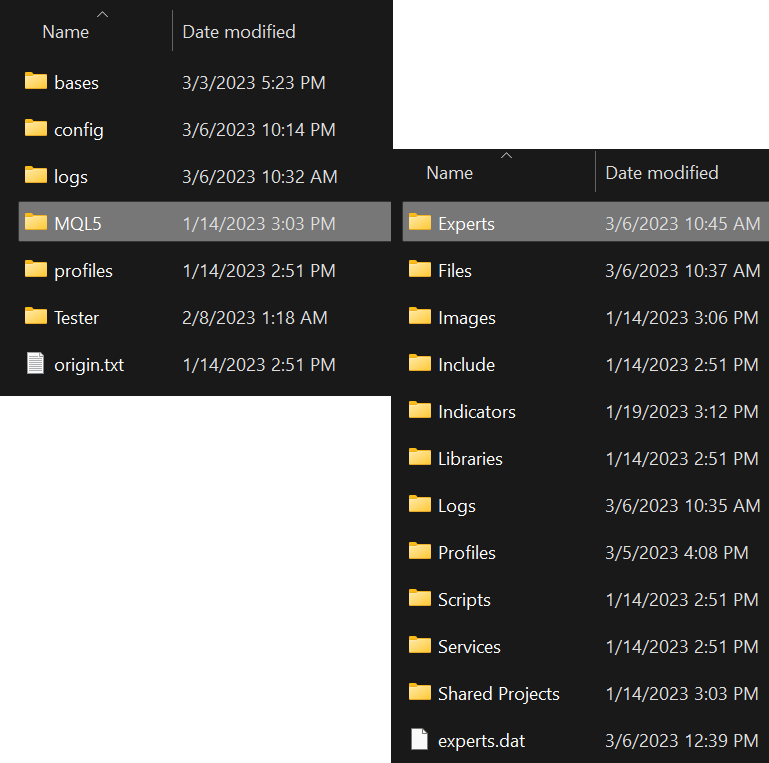769x763 pixels.
Task: Select the experts.dat file name
Action: [x=482, y=741]
